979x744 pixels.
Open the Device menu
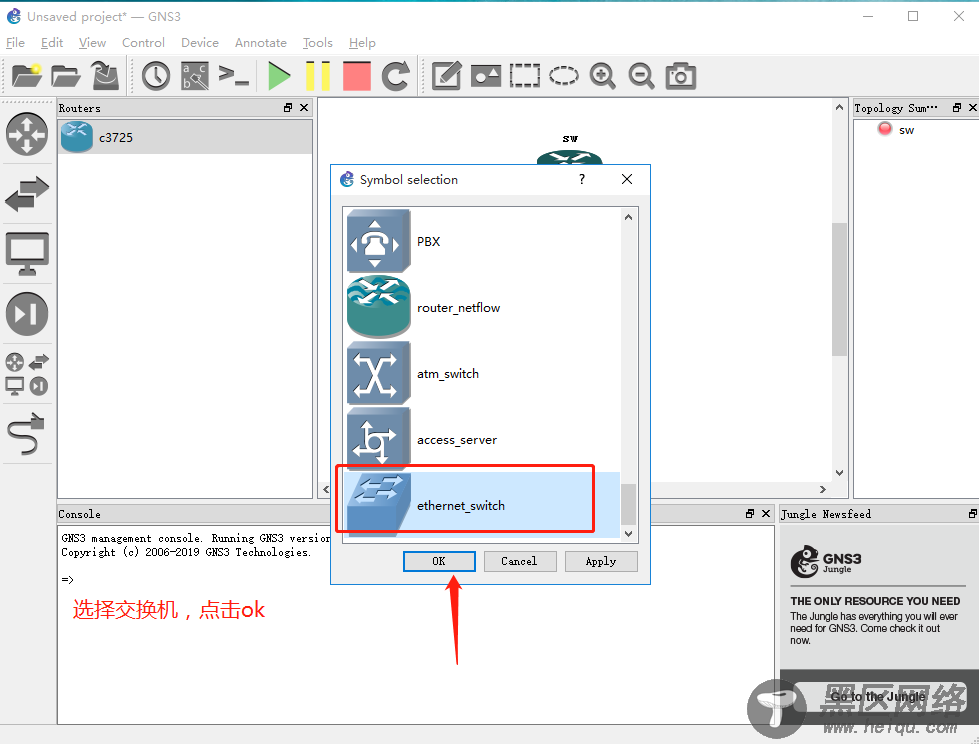tap(200, 42)
